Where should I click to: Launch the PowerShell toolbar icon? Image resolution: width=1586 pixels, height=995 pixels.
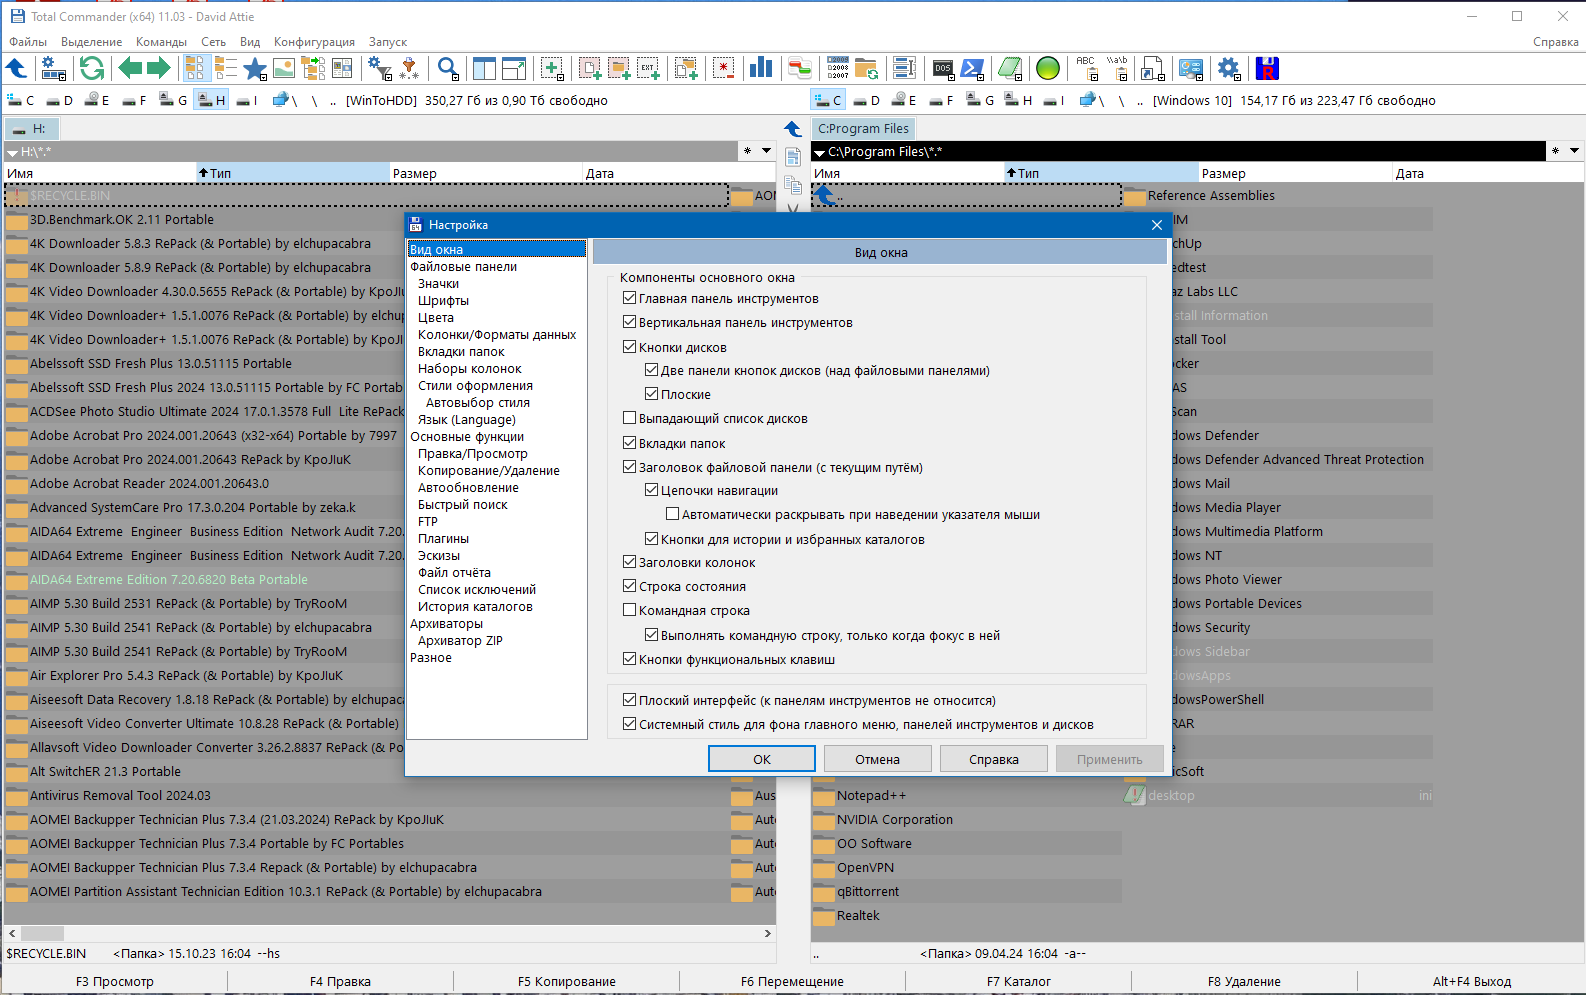972,68
